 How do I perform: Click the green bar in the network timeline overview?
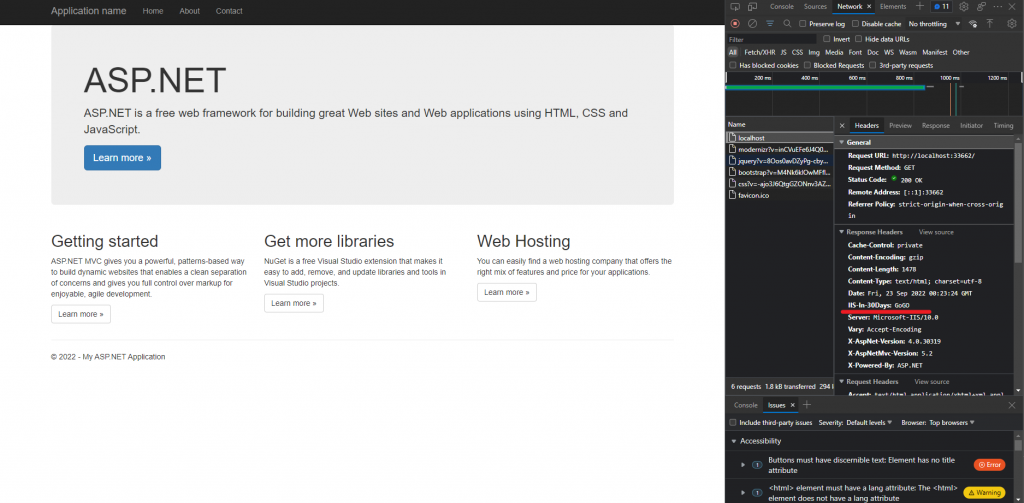pyautogui.click(x=825, y=87)
